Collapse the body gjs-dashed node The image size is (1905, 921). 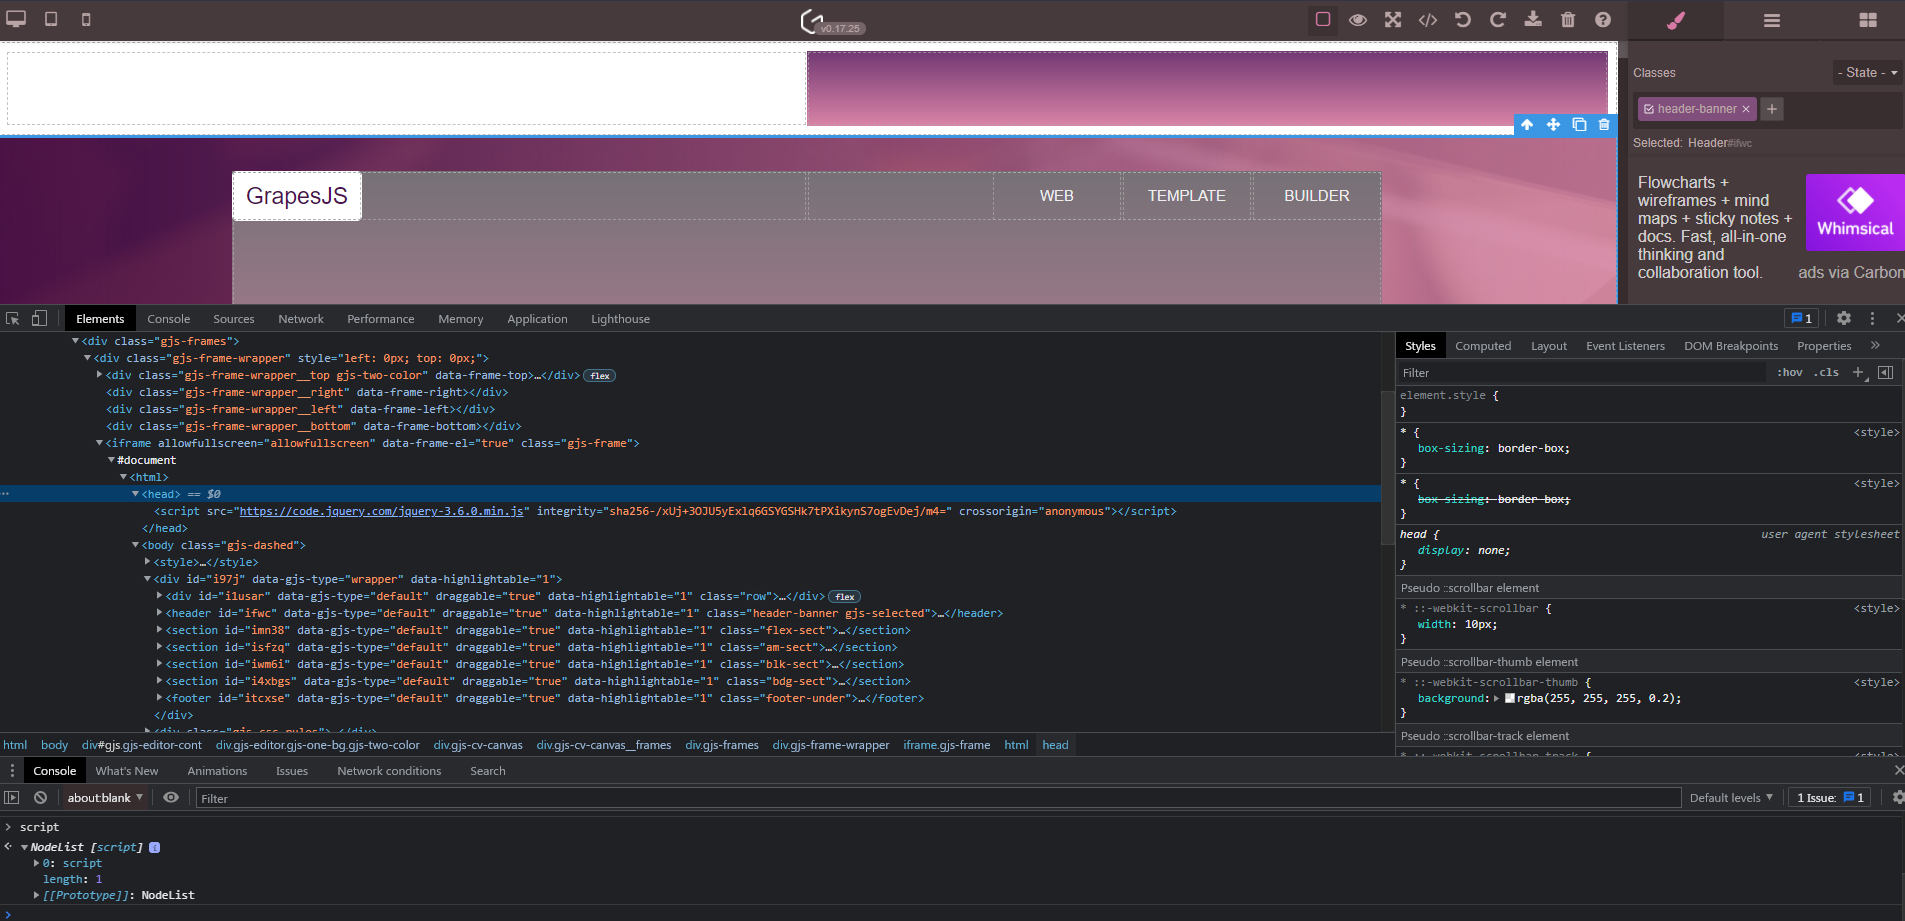(135, 545)
